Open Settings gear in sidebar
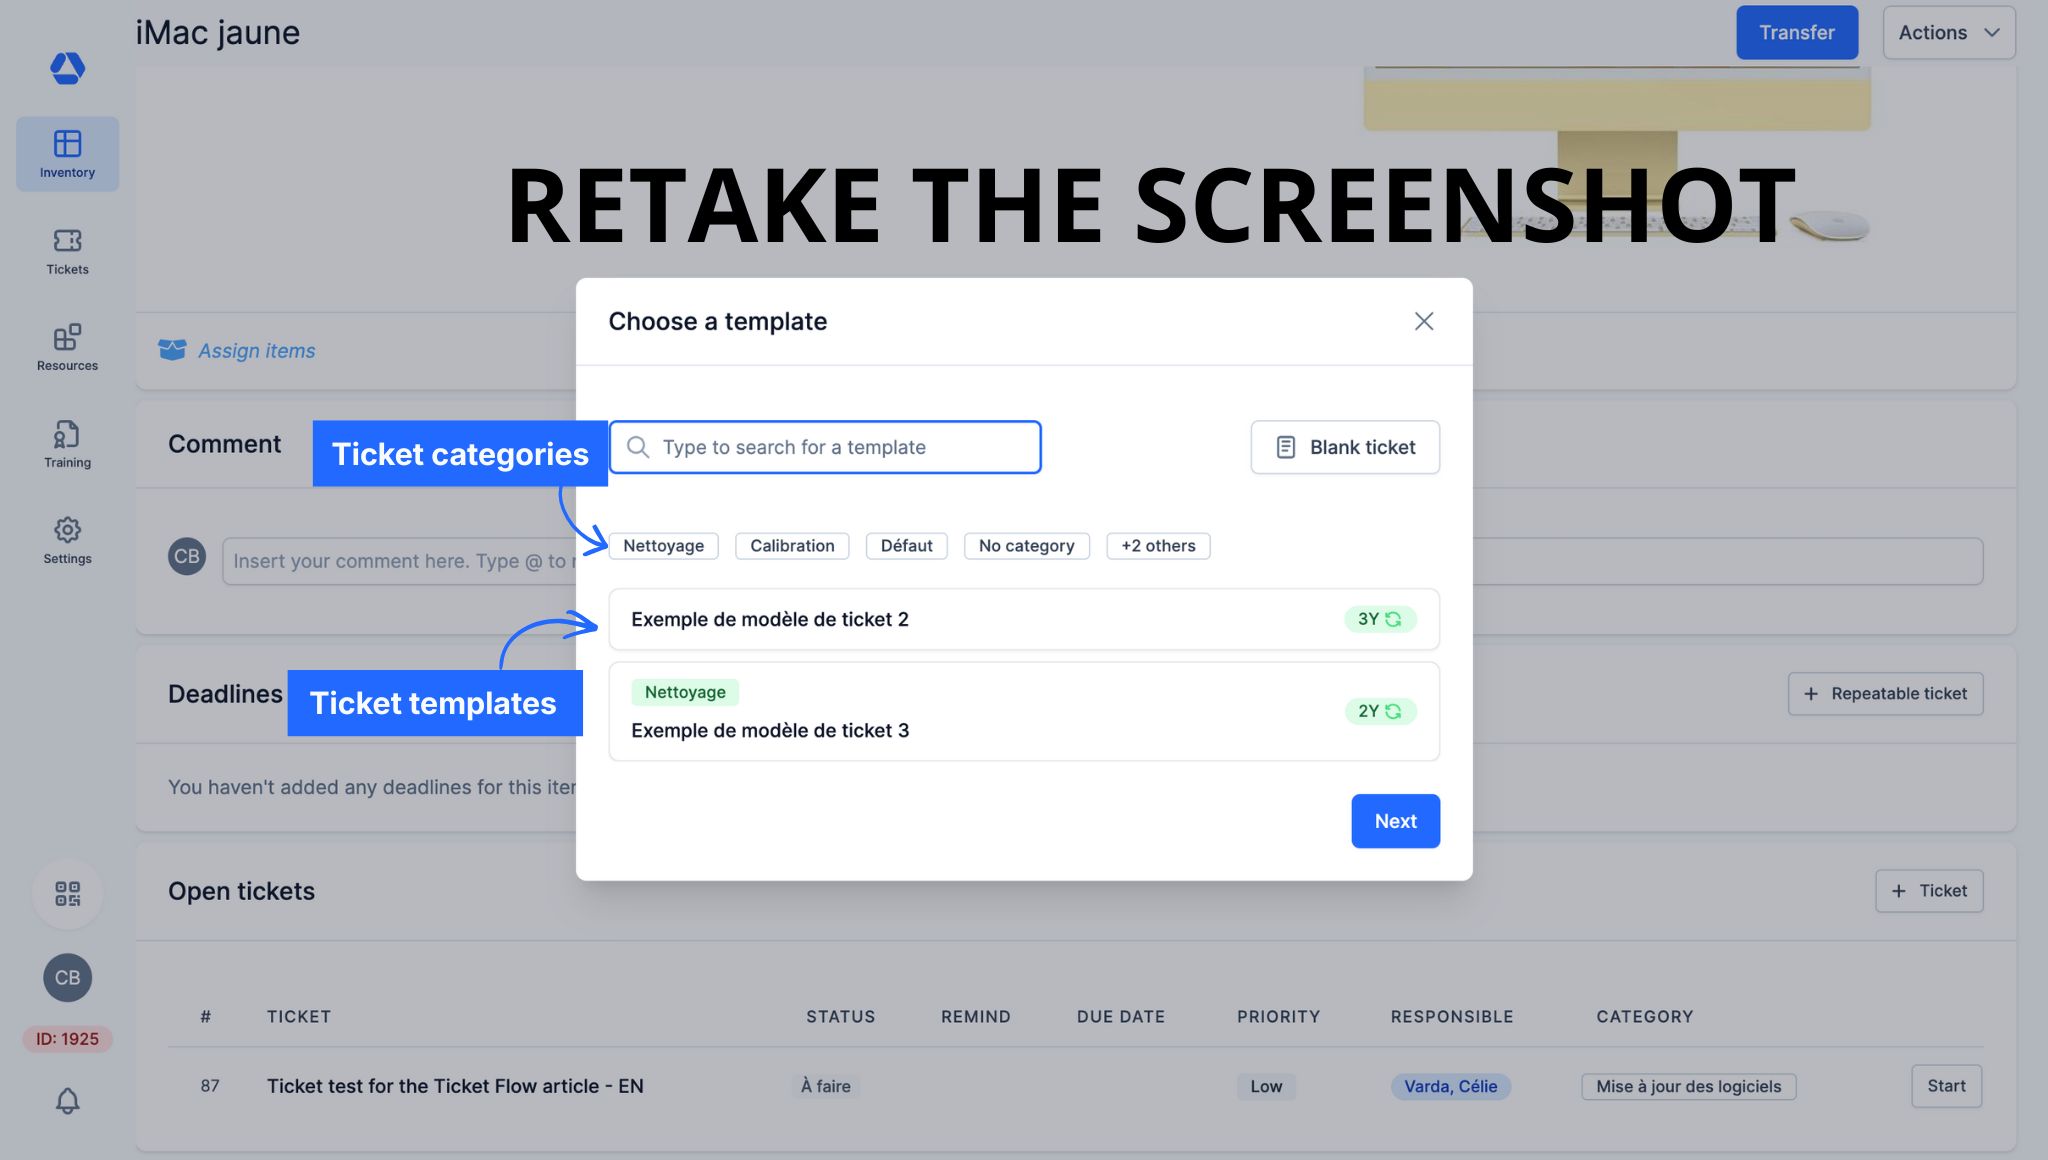 click(x=67, y=540)
